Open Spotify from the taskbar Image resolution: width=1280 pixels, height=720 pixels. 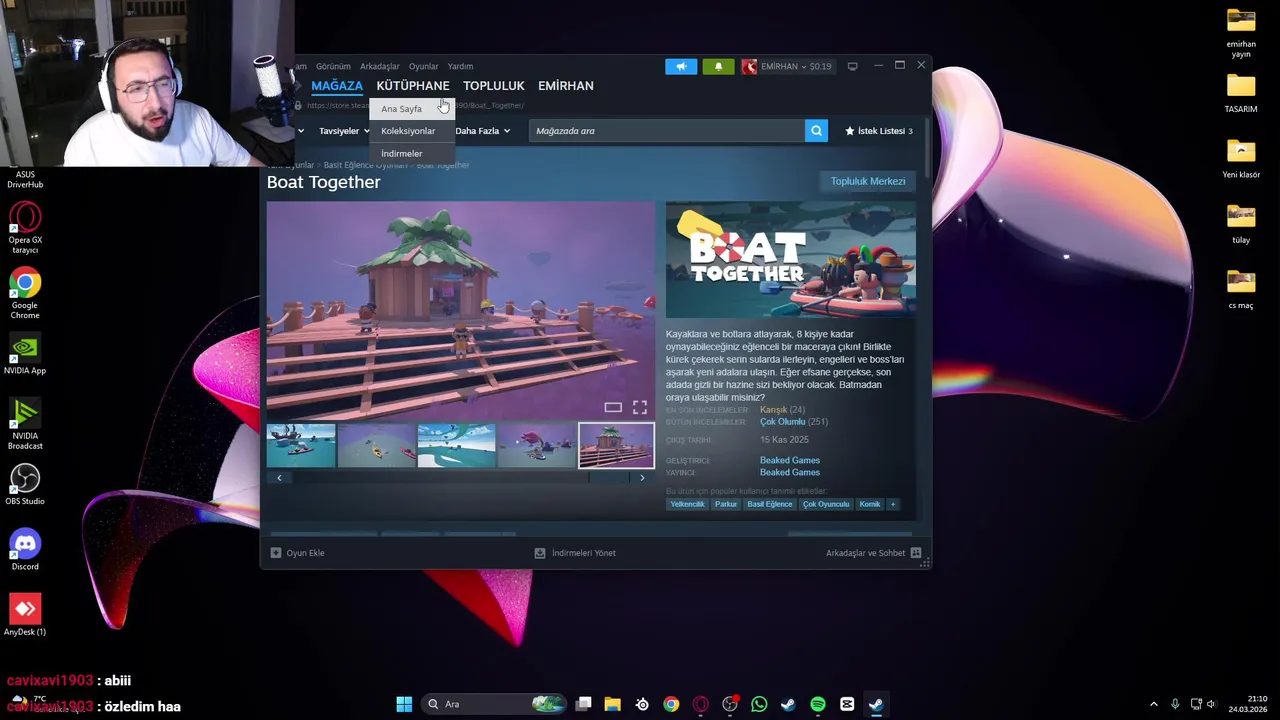click(x=817, y=704)
